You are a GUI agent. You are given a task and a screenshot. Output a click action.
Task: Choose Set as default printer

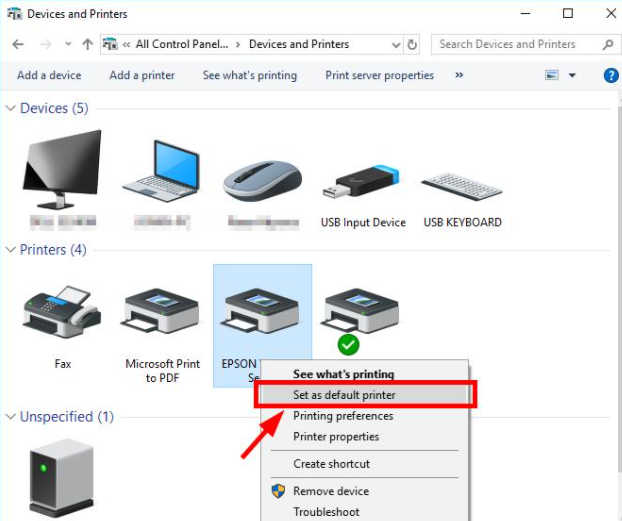click(344, 395)
